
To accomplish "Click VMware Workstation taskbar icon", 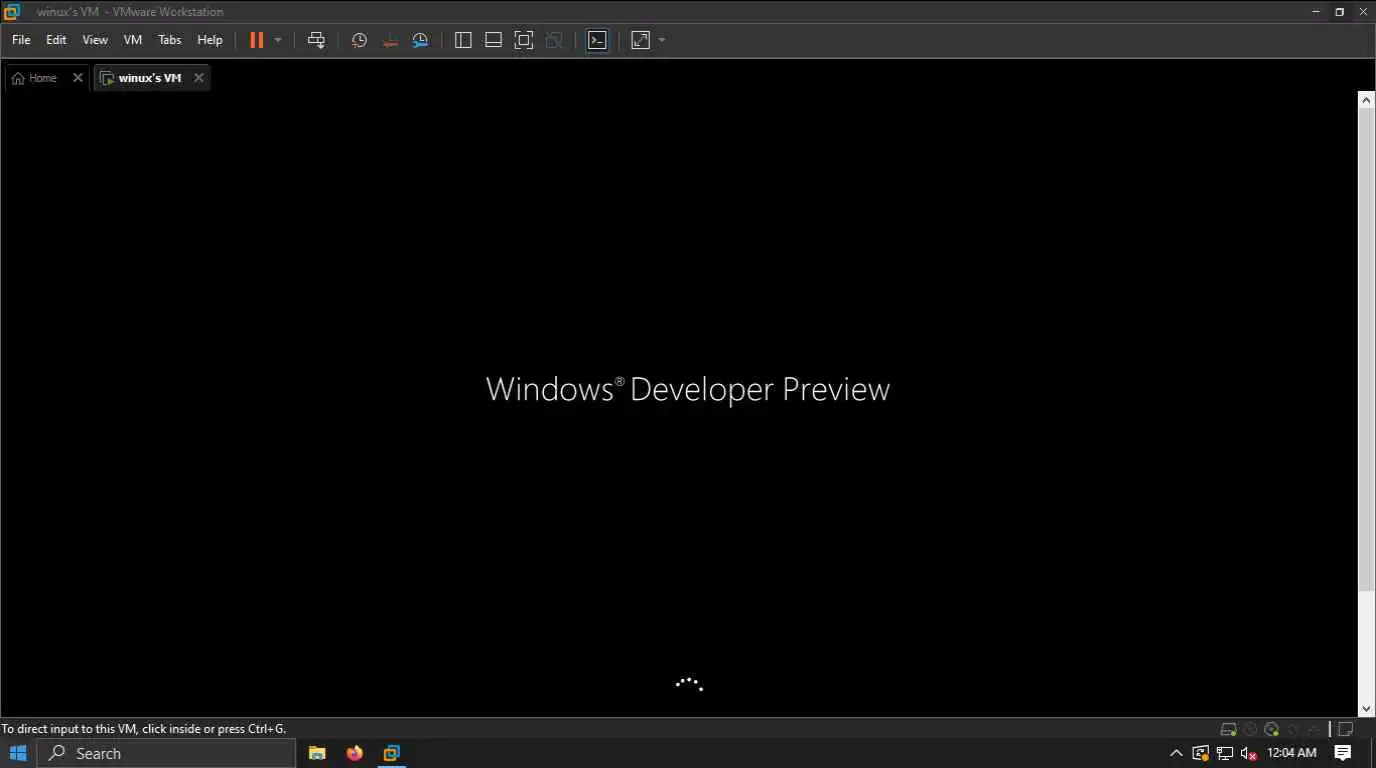I will pos(392,753).
